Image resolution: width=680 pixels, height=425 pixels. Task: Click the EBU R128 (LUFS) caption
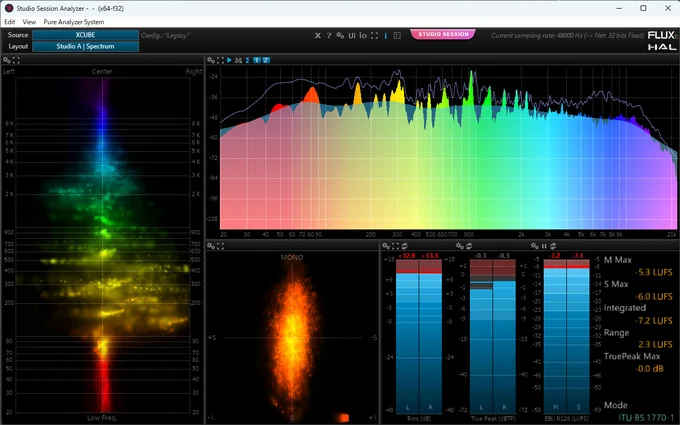coord(567,419)
